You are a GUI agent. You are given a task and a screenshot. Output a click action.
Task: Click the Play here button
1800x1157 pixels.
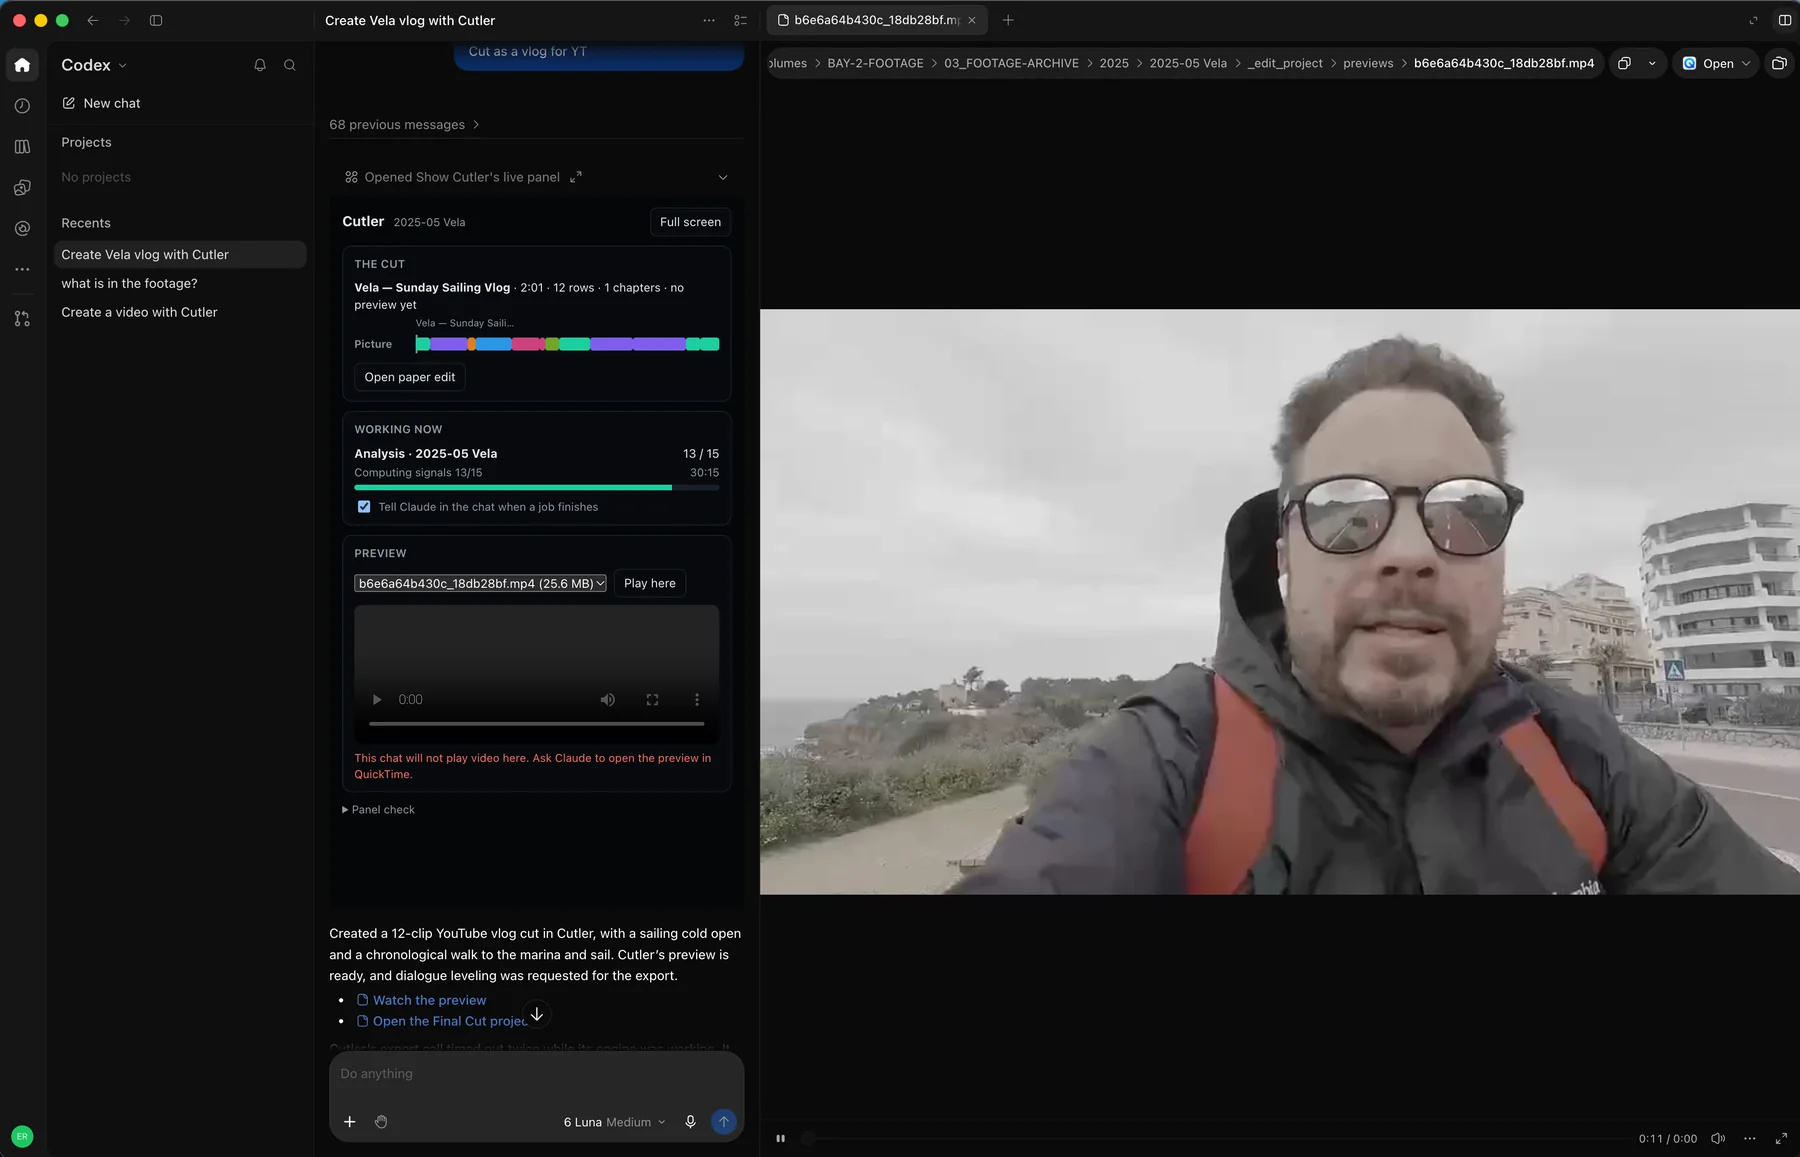click(x=650, y=583)
